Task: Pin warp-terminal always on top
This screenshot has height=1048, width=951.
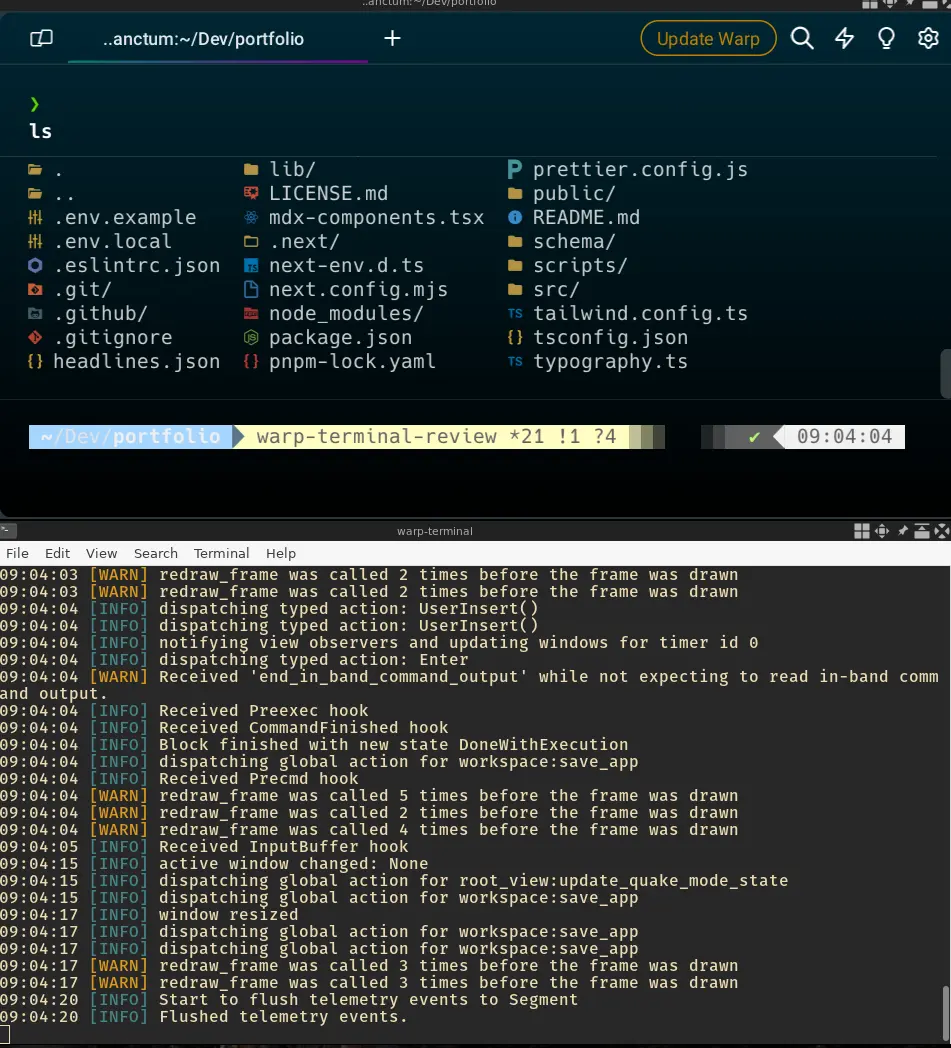Action: (902, 531)
